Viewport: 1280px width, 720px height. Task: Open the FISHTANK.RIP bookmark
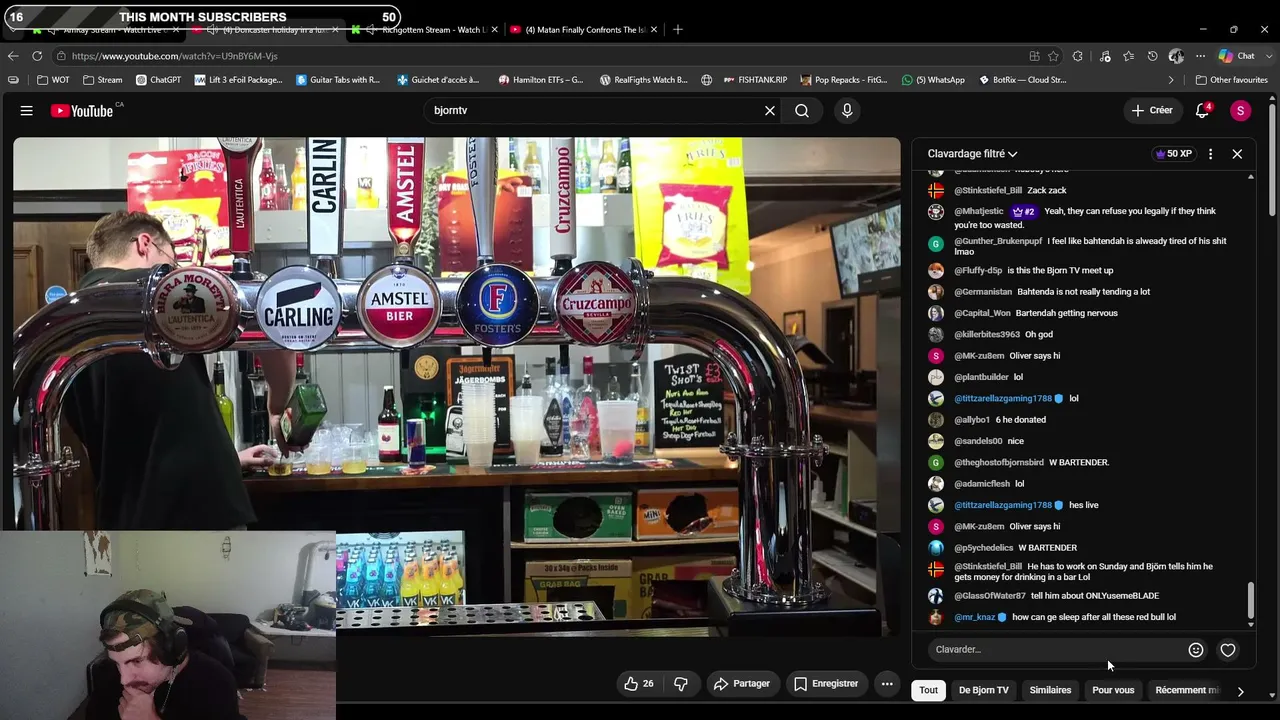pos(755,80)
